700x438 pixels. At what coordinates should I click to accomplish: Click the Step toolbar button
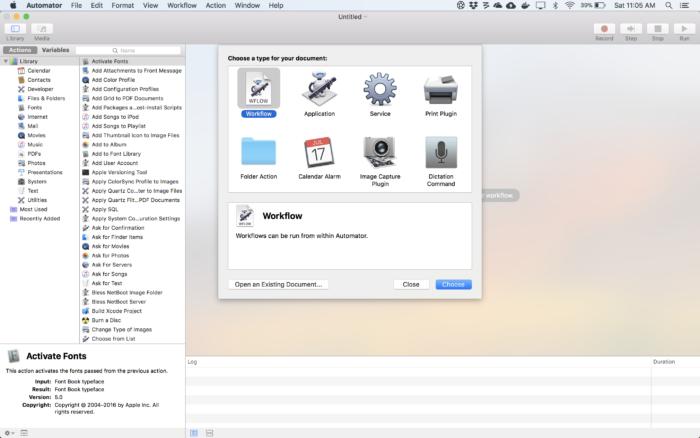pyautogui.click(x=631, y=29)
